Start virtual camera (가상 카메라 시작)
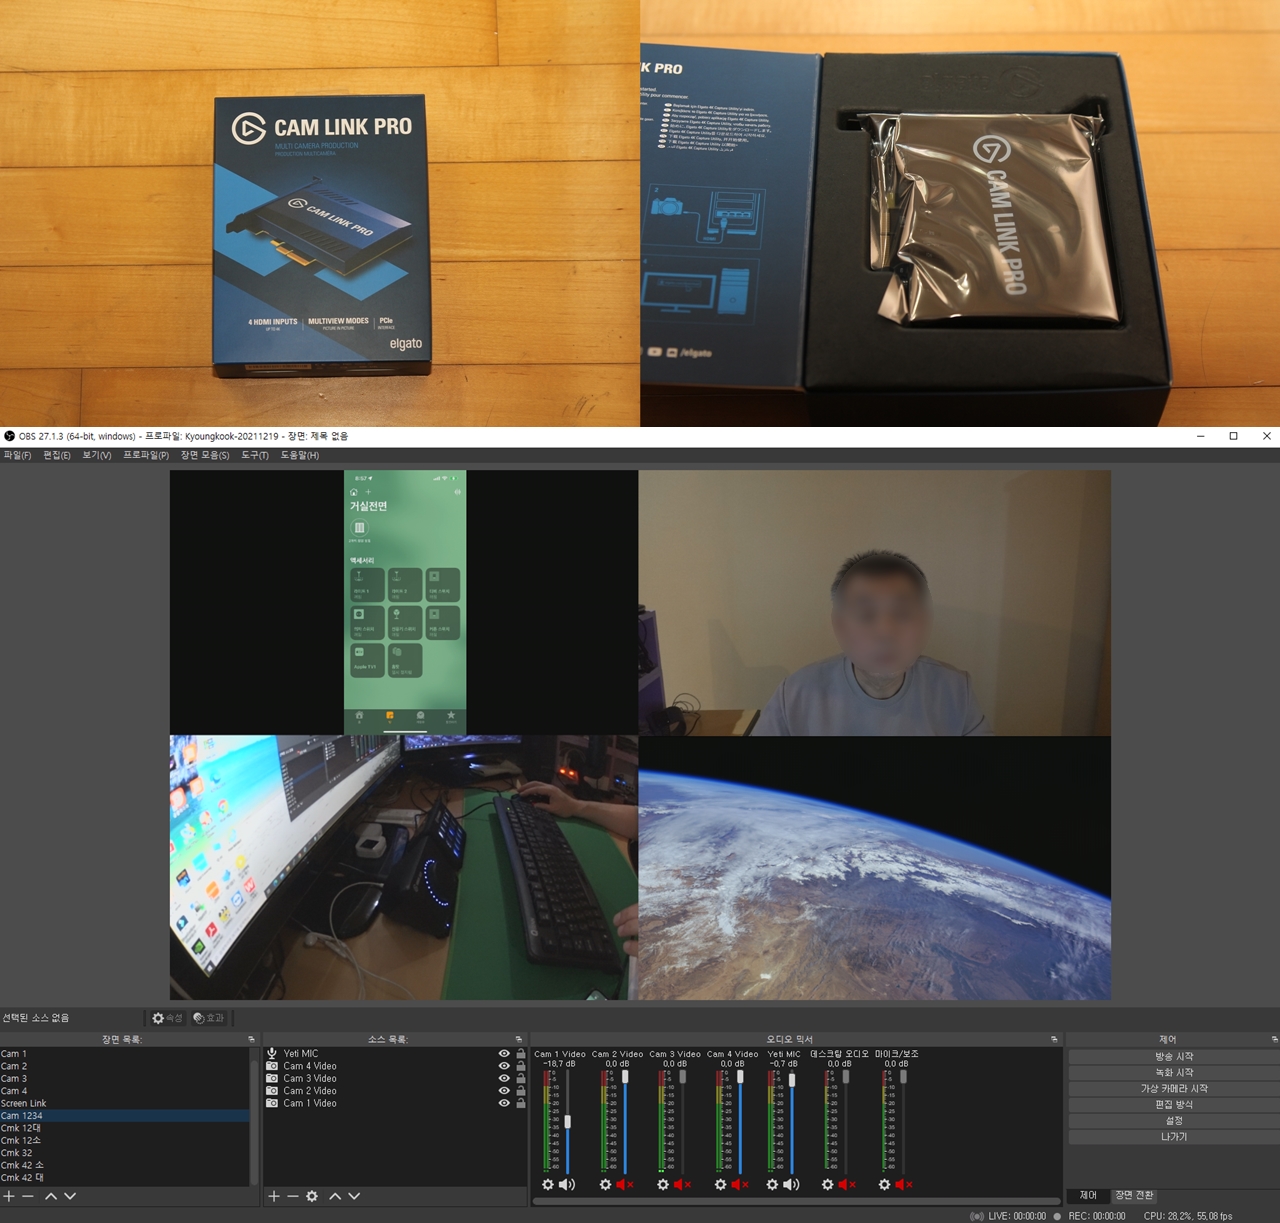Viewport: 1280px width, 1223px height. (x=1174, y=1089)
